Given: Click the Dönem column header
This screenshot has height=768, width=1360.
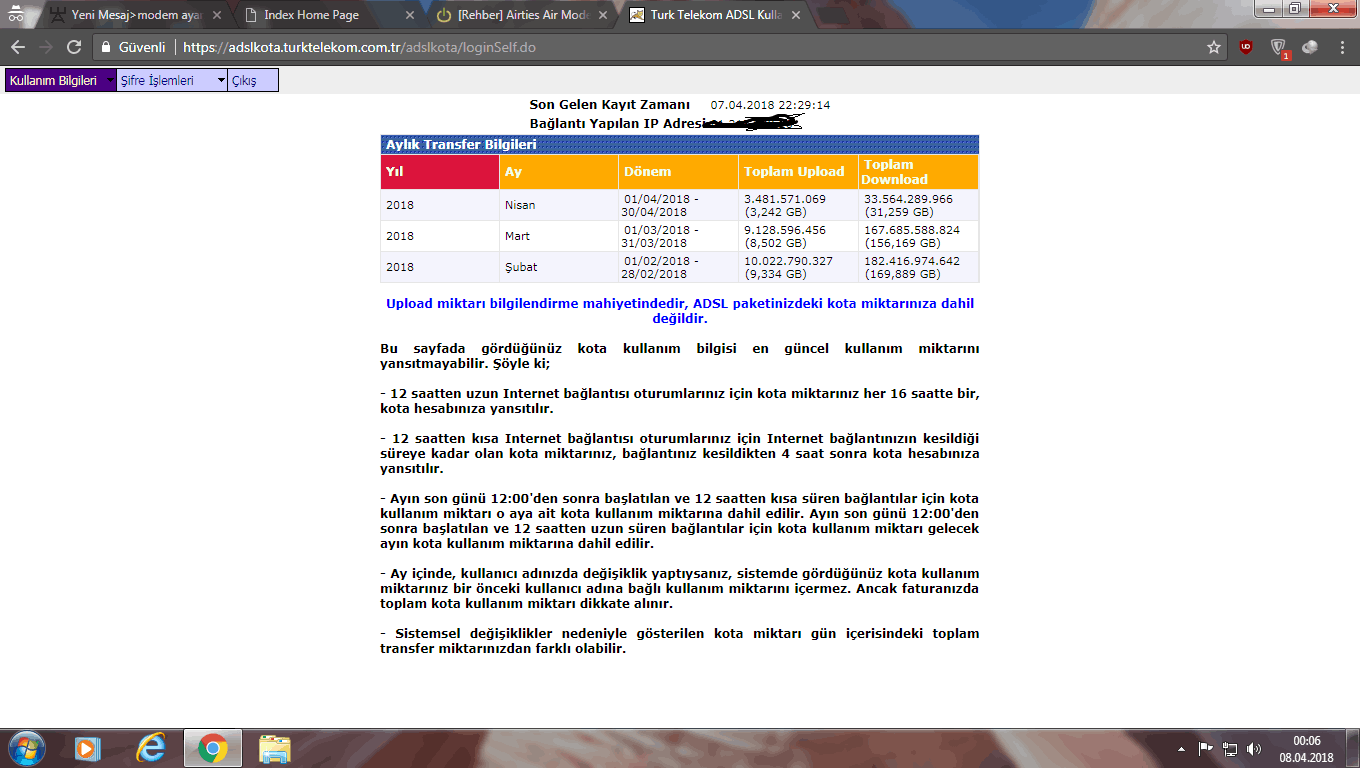Looking at the screenshot, I should pyautogui.click(x=679, y=172).
